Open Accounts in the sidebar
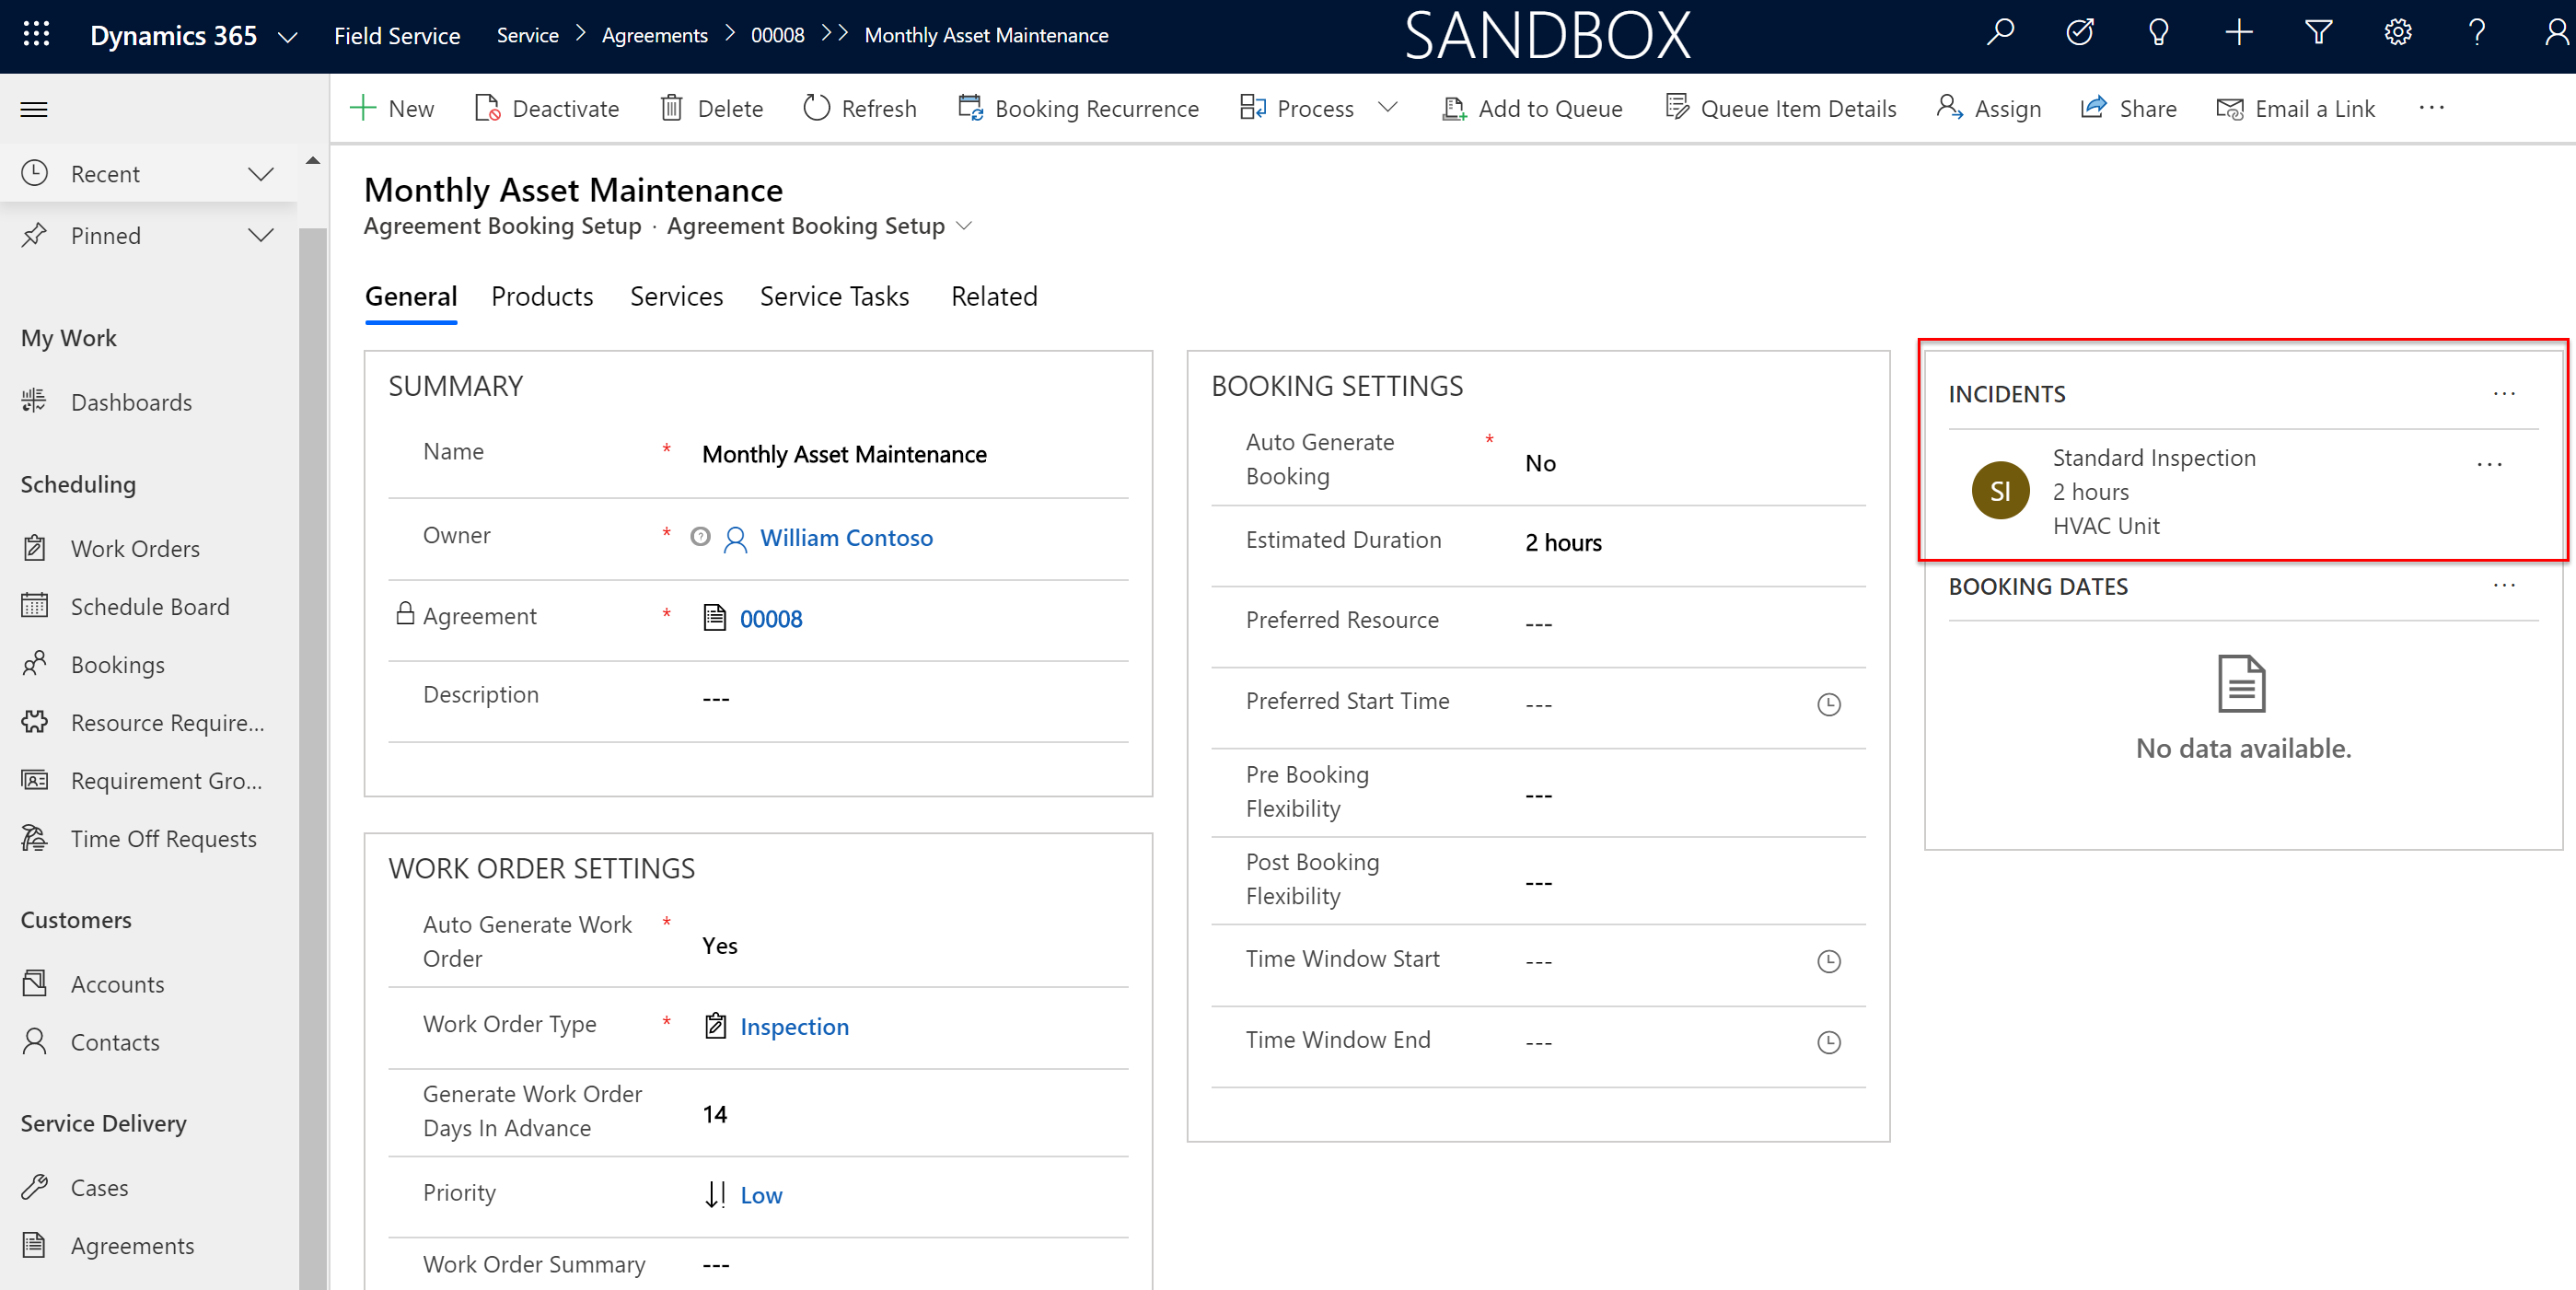2576x1290 pixels. click(x=117, y=984)
